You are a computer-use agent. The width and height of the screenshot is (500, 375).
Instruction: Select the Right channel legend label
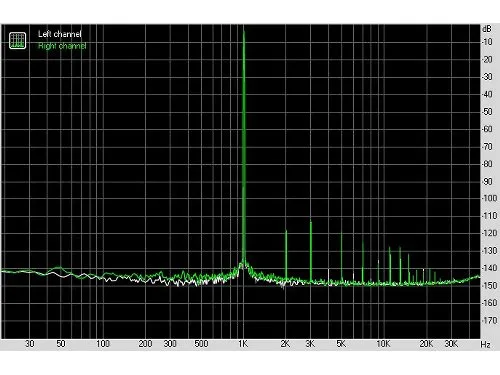pyautogui.click(x=62, y=46)
